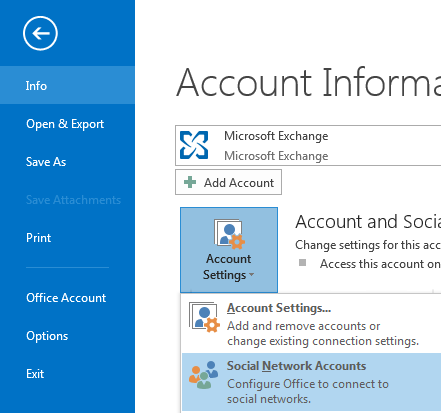The height and width of the screenshot is (413, 441).
Task: Click the 'Change settings for this acc' text
Action: tap(368, 245)
